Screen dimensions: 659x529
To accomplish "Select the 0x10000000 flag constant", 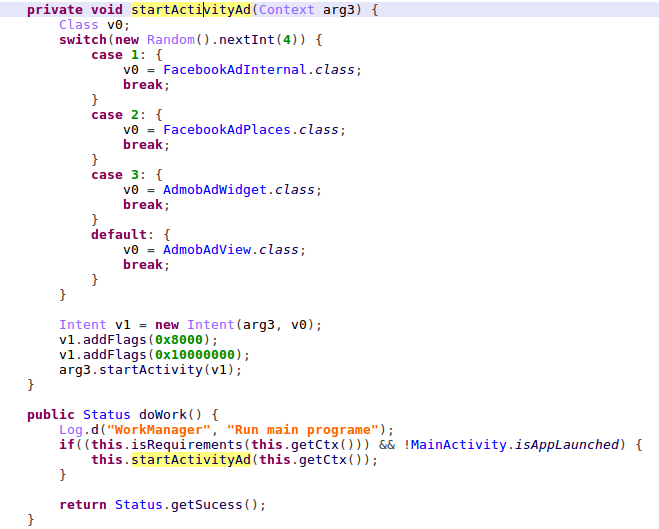I will (196, 355).
